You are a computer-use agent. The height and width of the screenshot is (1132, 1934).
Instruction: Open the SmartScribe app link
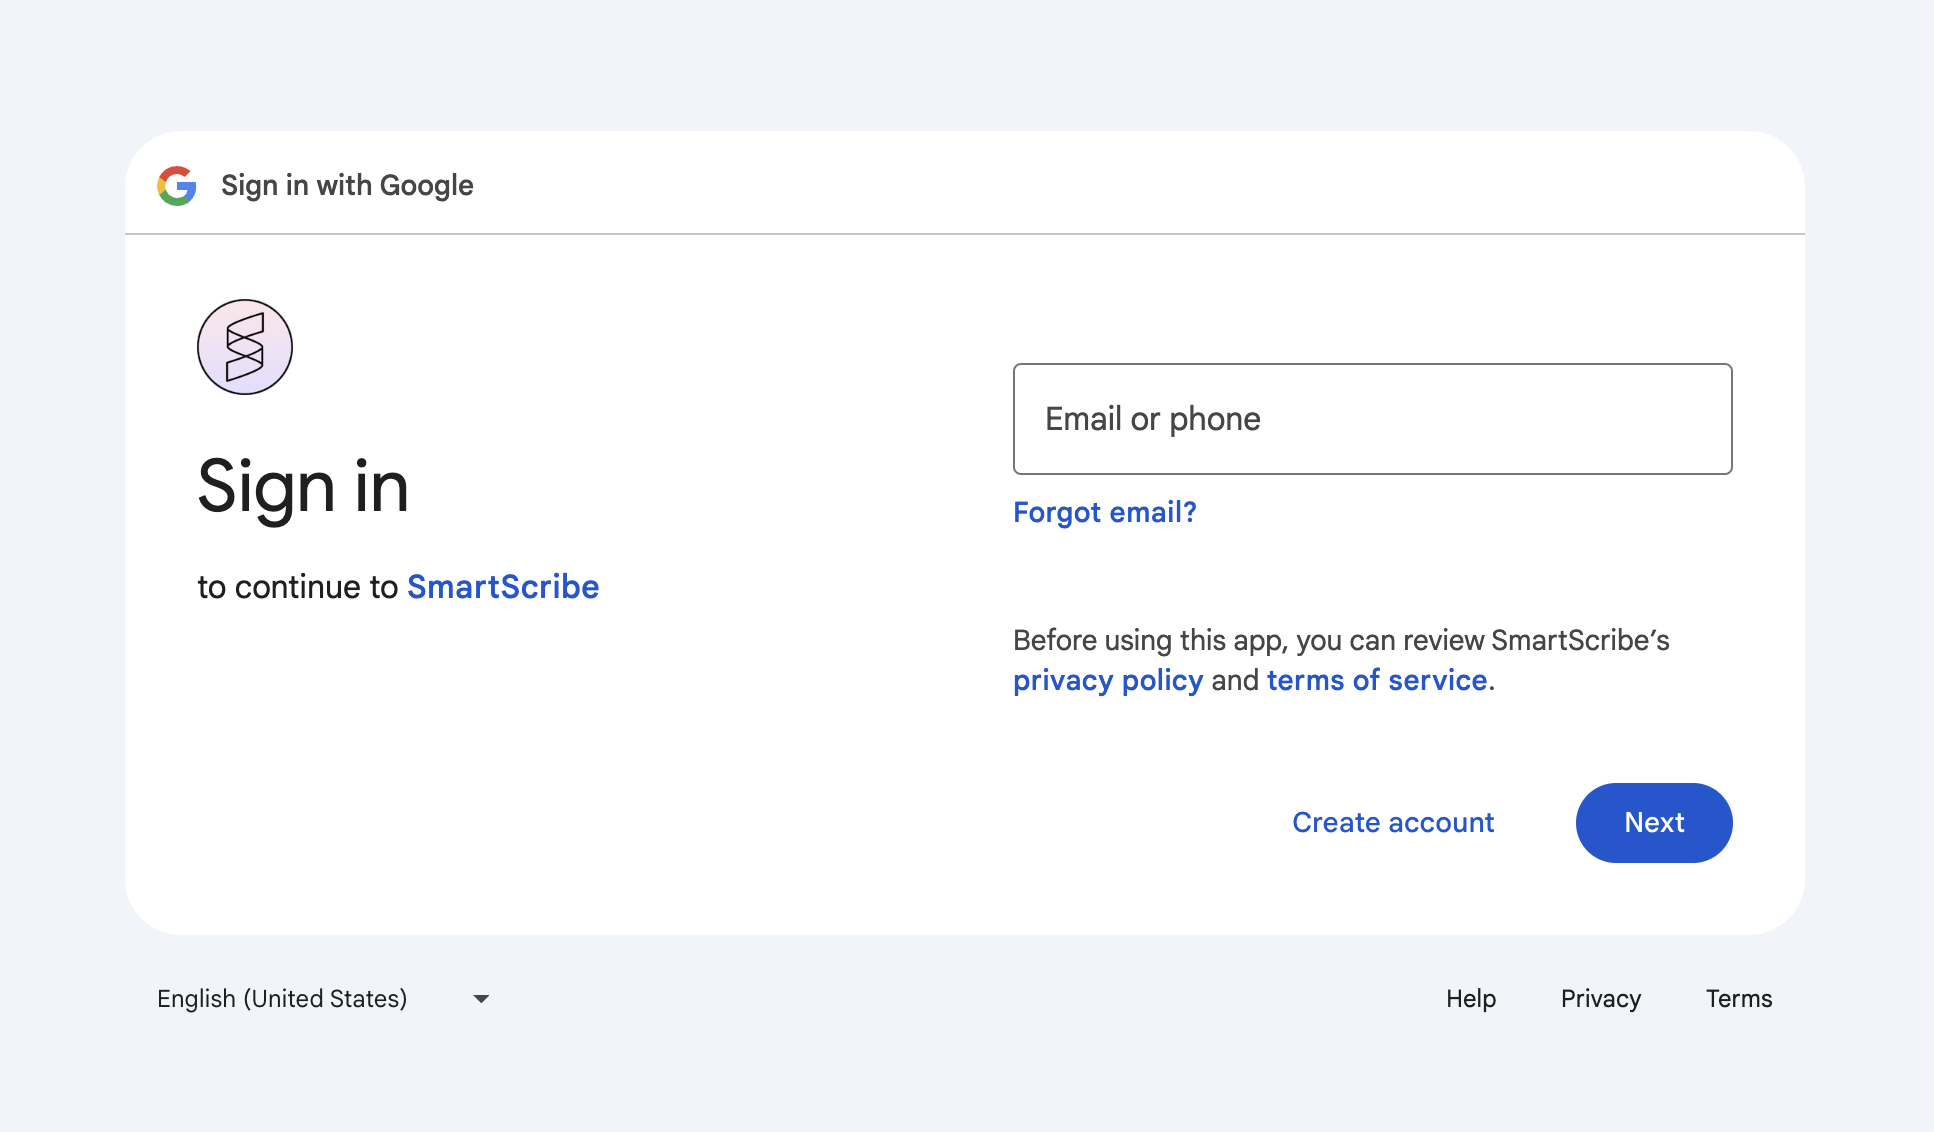coord(503,586)
